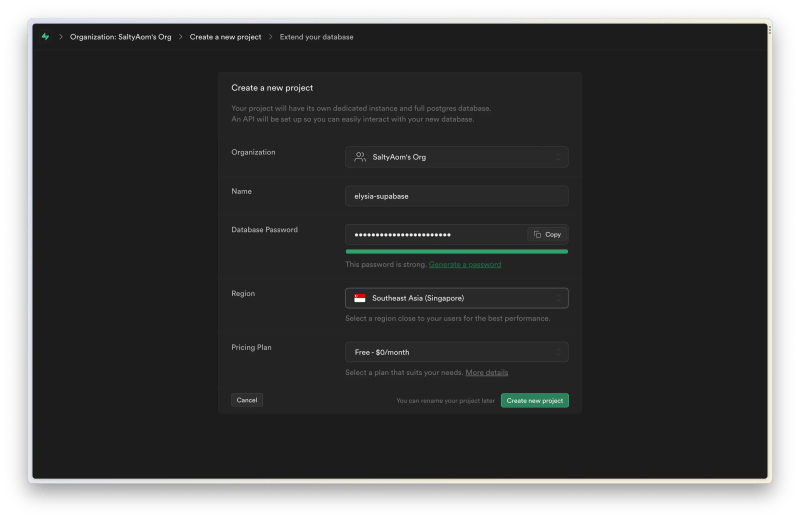800x520 pixels.
Task: Click the Create new project button
Action: point(535,401)
